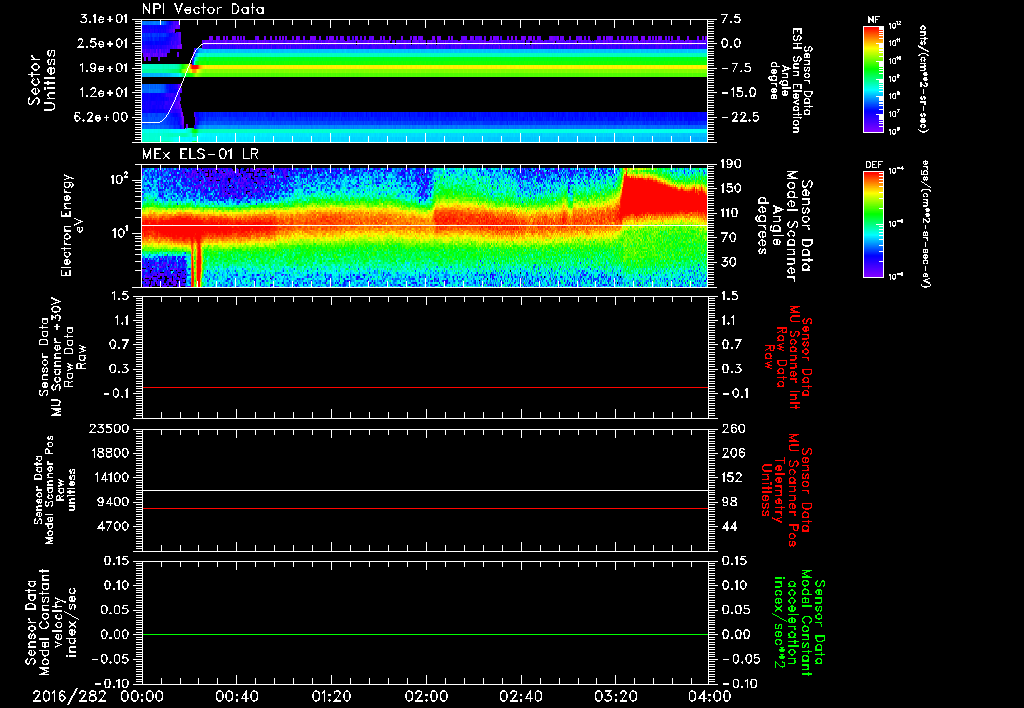This screenshot has width=1024, height=708.
Task: Click the 206 telemetry tick value
Action: coord(731,453)
